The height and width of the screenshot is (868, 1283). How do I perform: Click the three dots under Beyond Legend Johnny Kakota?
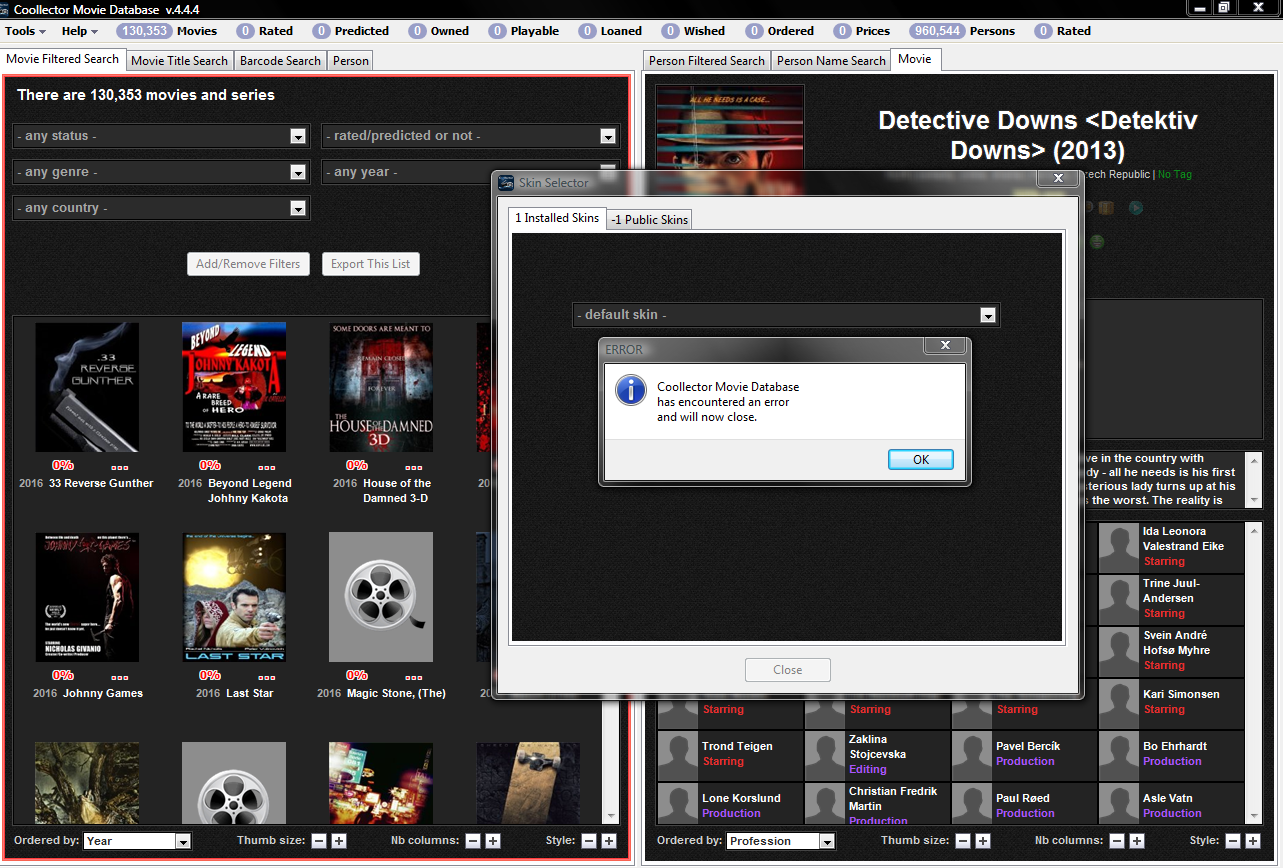(267, 467)
